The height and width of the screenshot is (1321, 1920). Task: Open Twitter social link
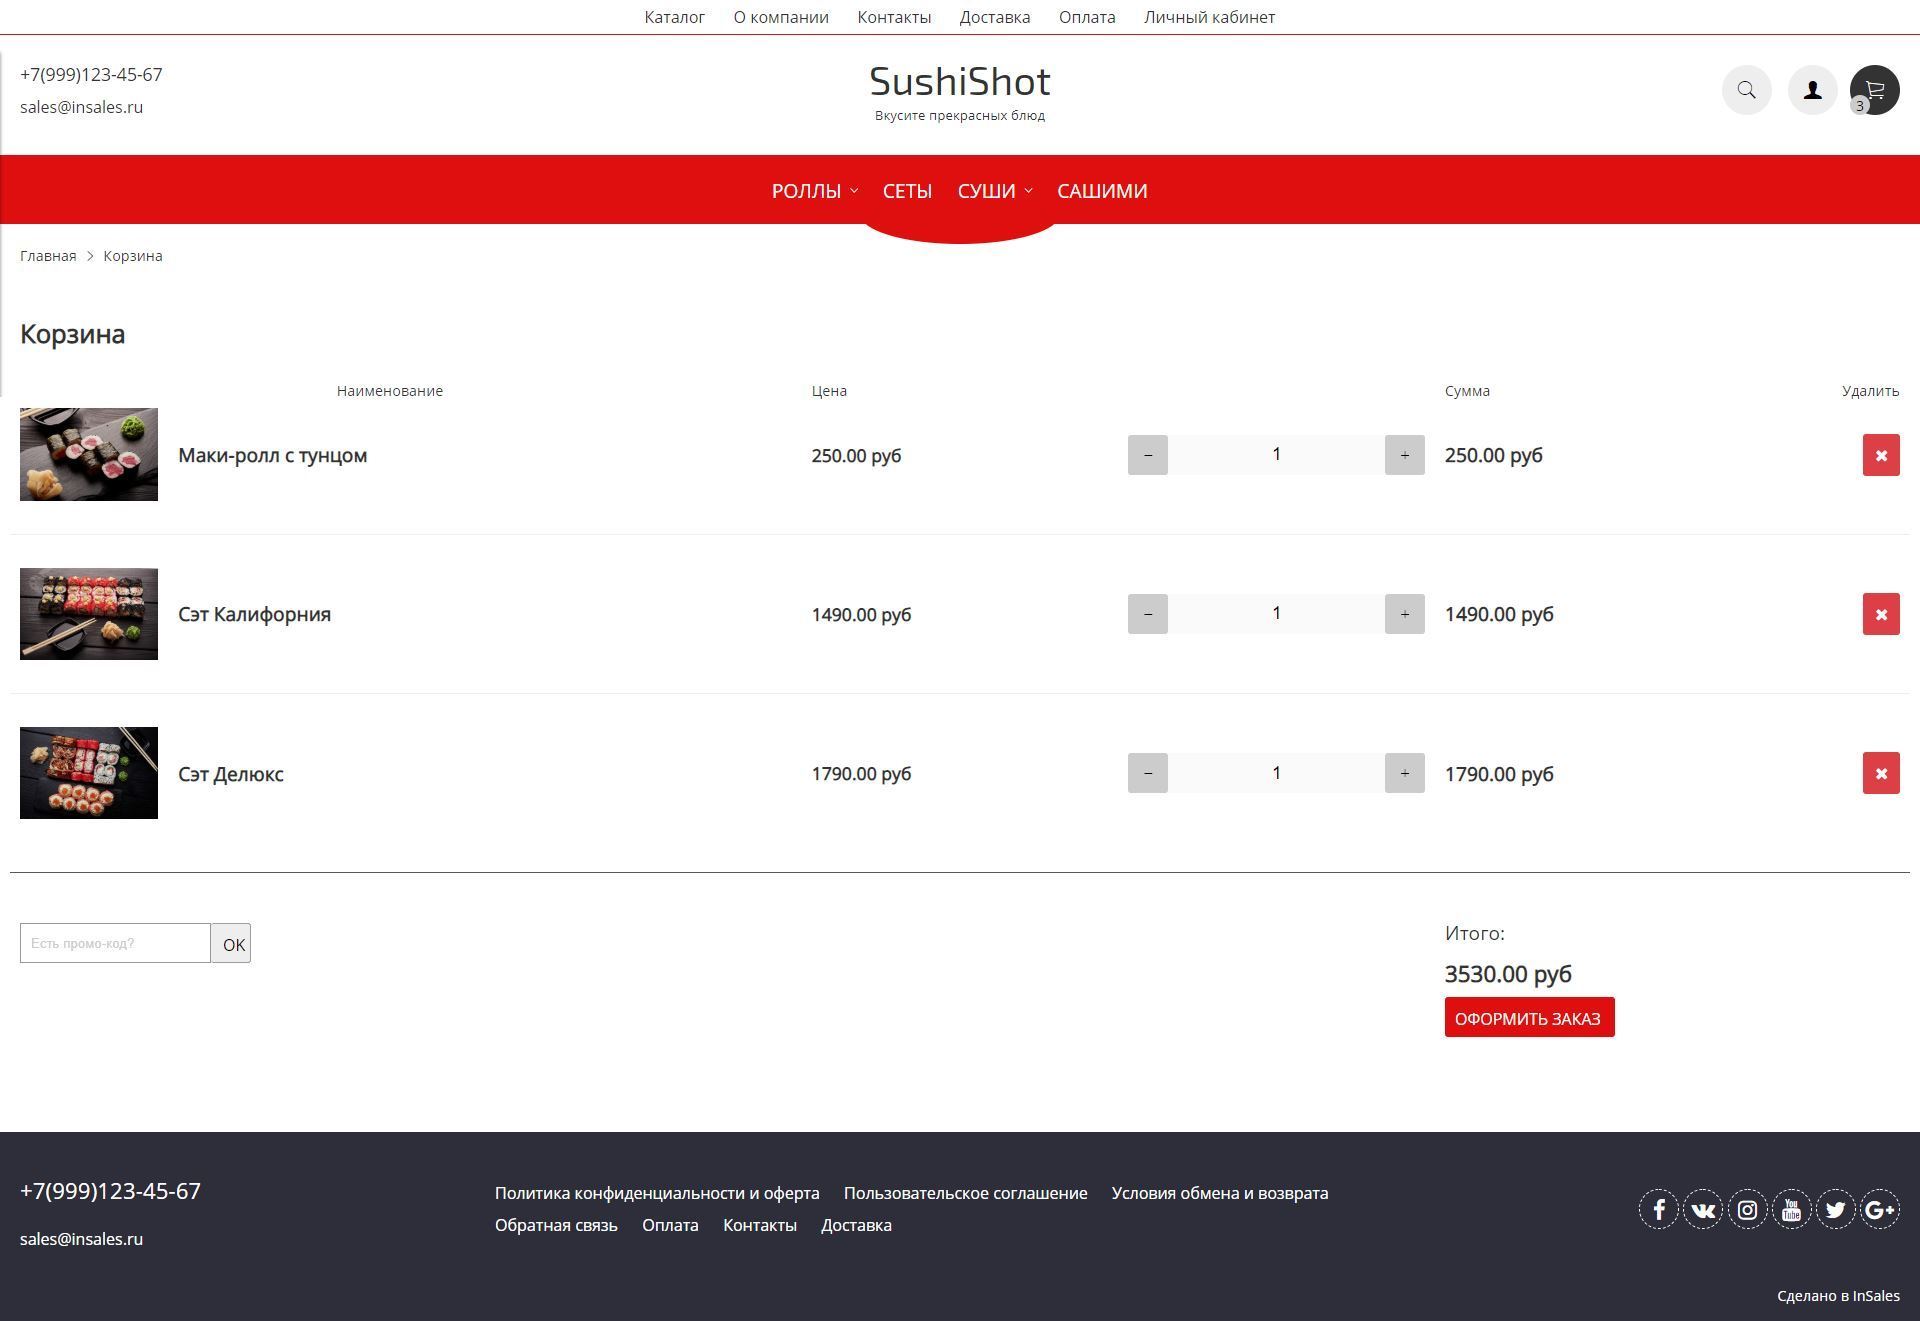(x=1835, y=1210)
